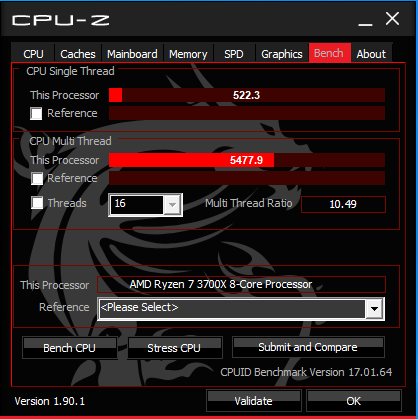The height and width of the screenshot is (419, 418).
Task: Start the Stress CPU test
Action: pos(174,348)
